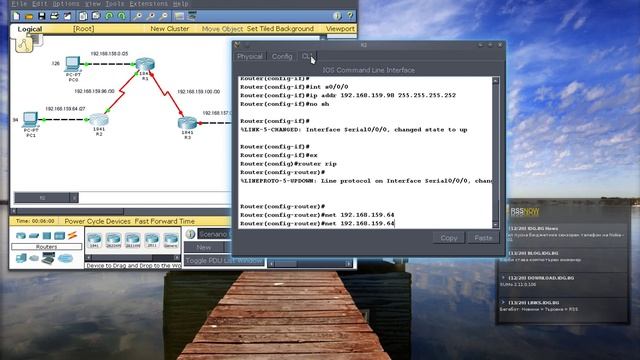Click the scenario info icon
Viewport: 640px width, 360px height.
[x=190, y=234]
